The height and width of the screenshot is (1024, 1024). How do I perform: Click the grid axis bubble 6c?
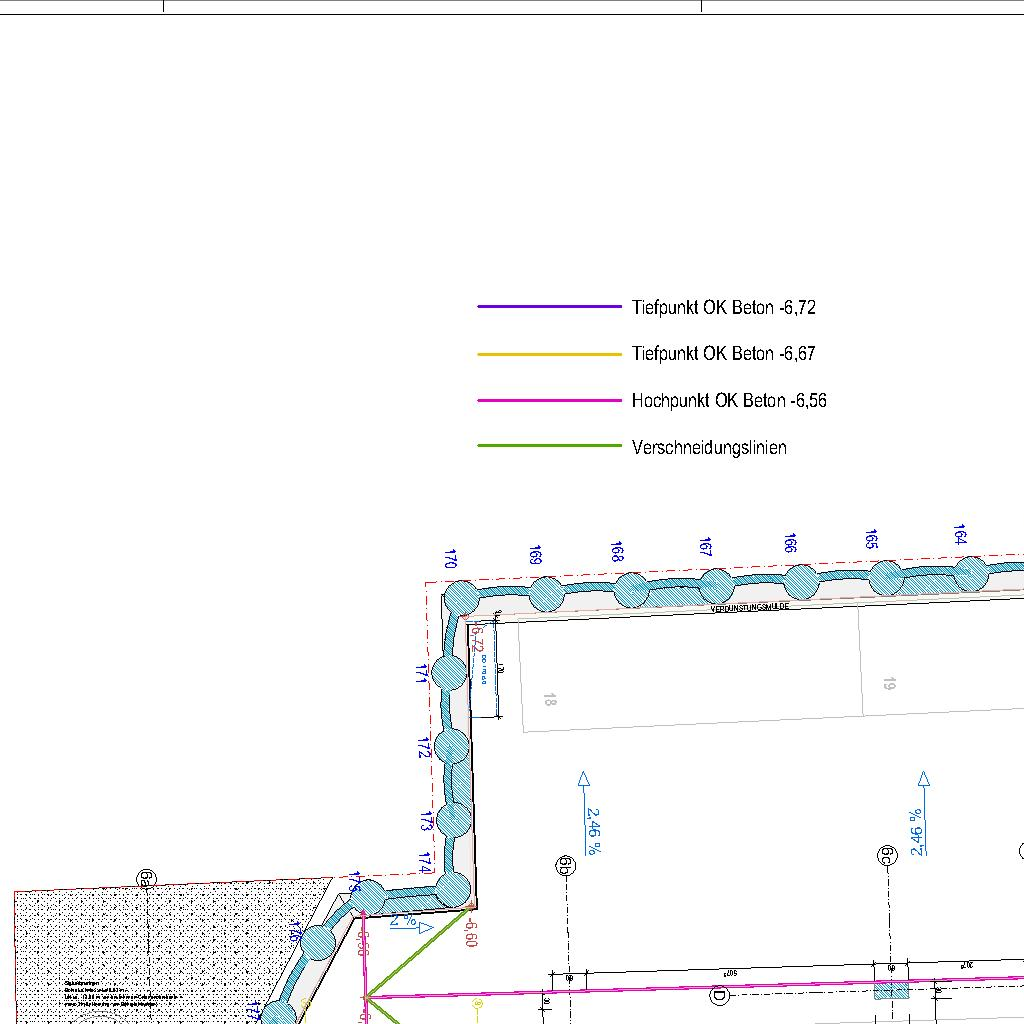(x=886, y=855)
